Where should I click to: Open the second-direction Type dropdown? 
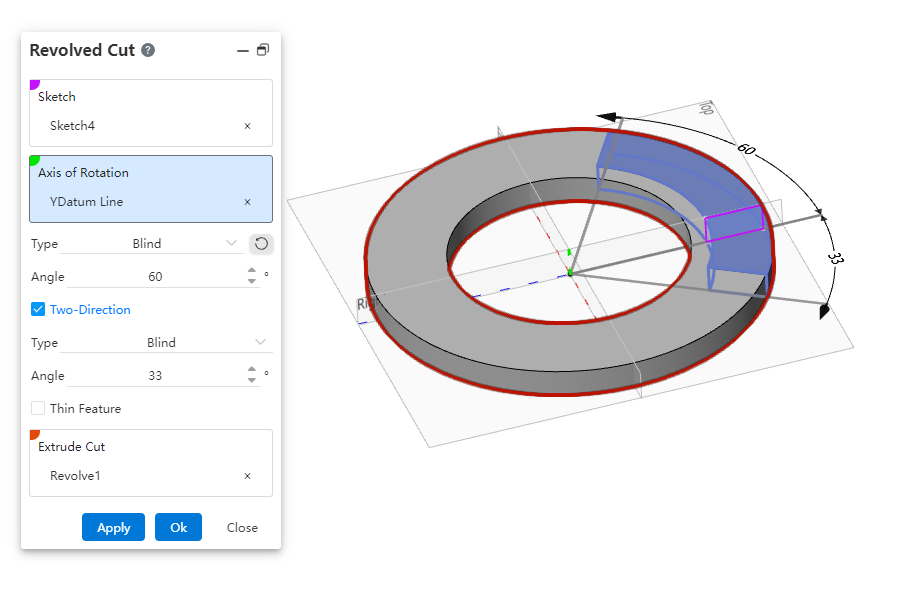click(x=166, y=343)
